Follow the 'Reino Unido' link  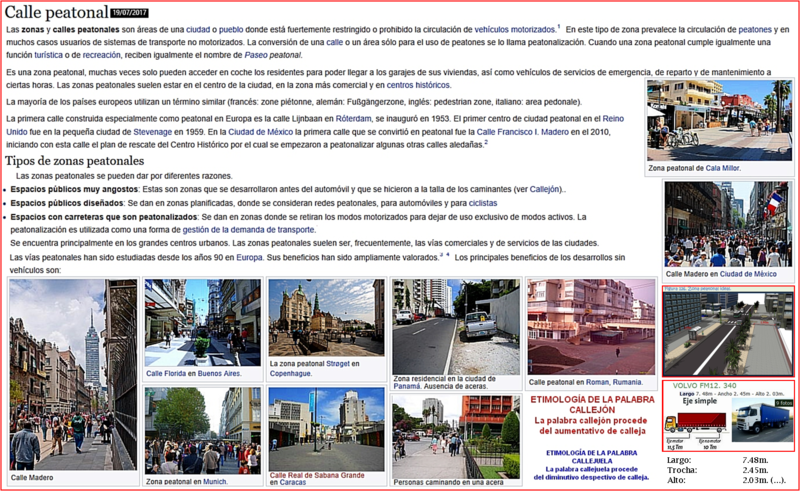613,119
